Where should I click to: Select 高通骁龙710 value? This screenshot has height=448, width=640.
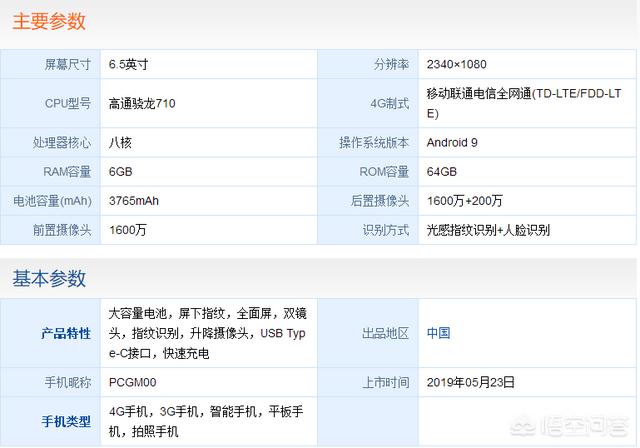142,104
